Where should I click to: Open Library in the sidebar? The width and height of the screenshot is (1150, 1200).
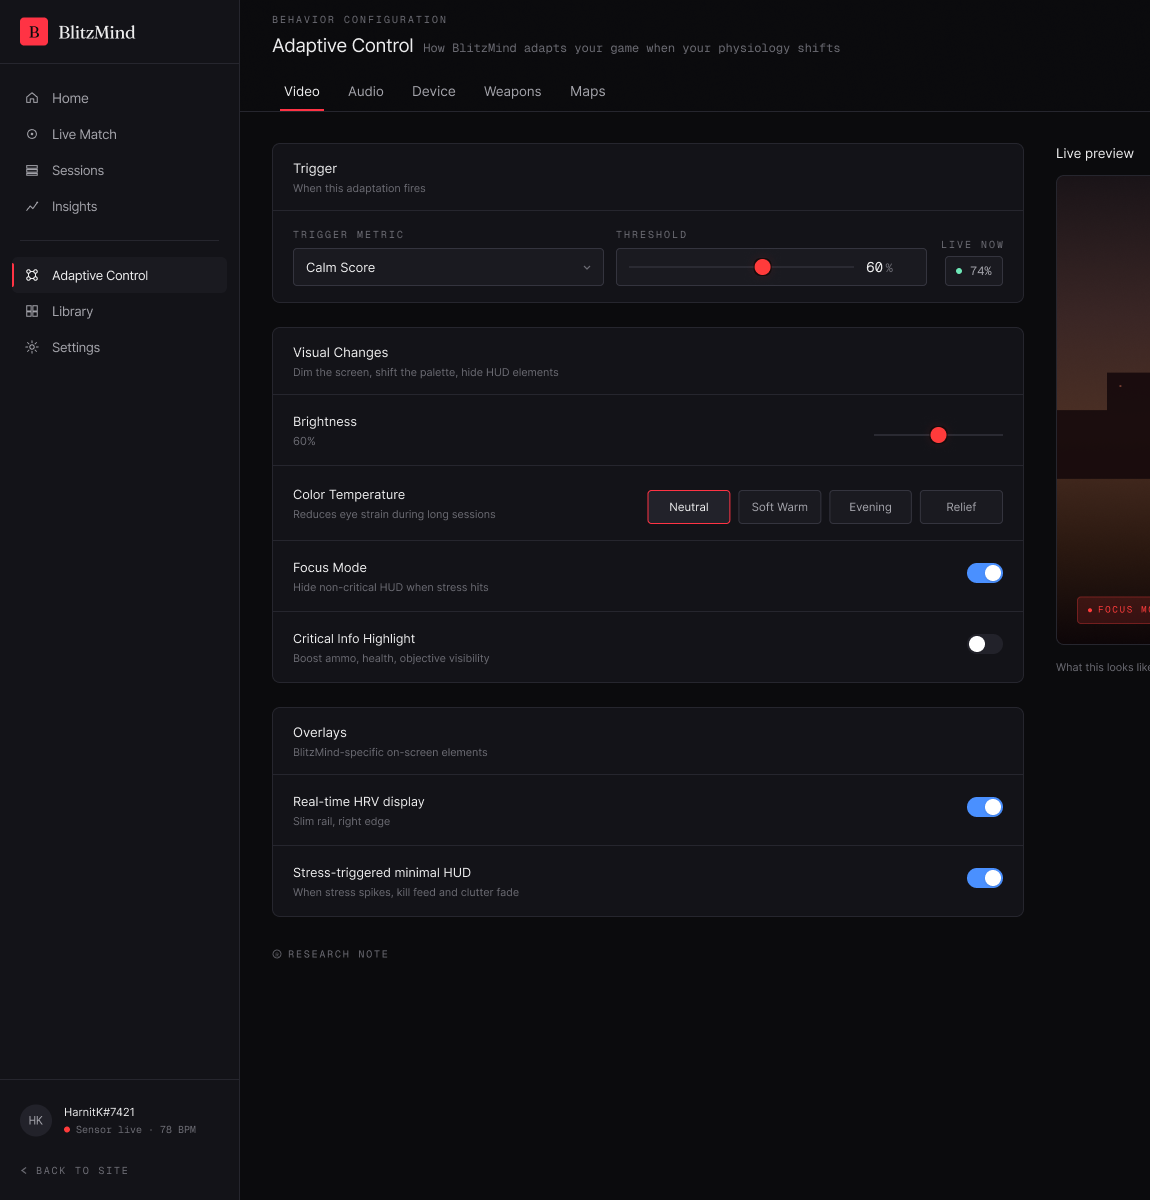[120, 311]
